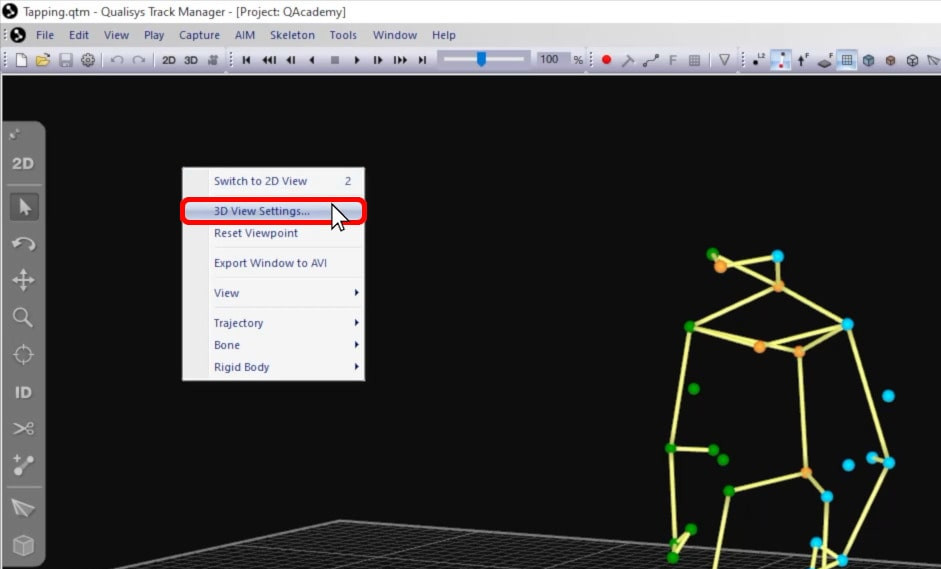Viewport: 941px width, 569px height.
Task: Toggle the bones display icon
Action: click(780, 60)
